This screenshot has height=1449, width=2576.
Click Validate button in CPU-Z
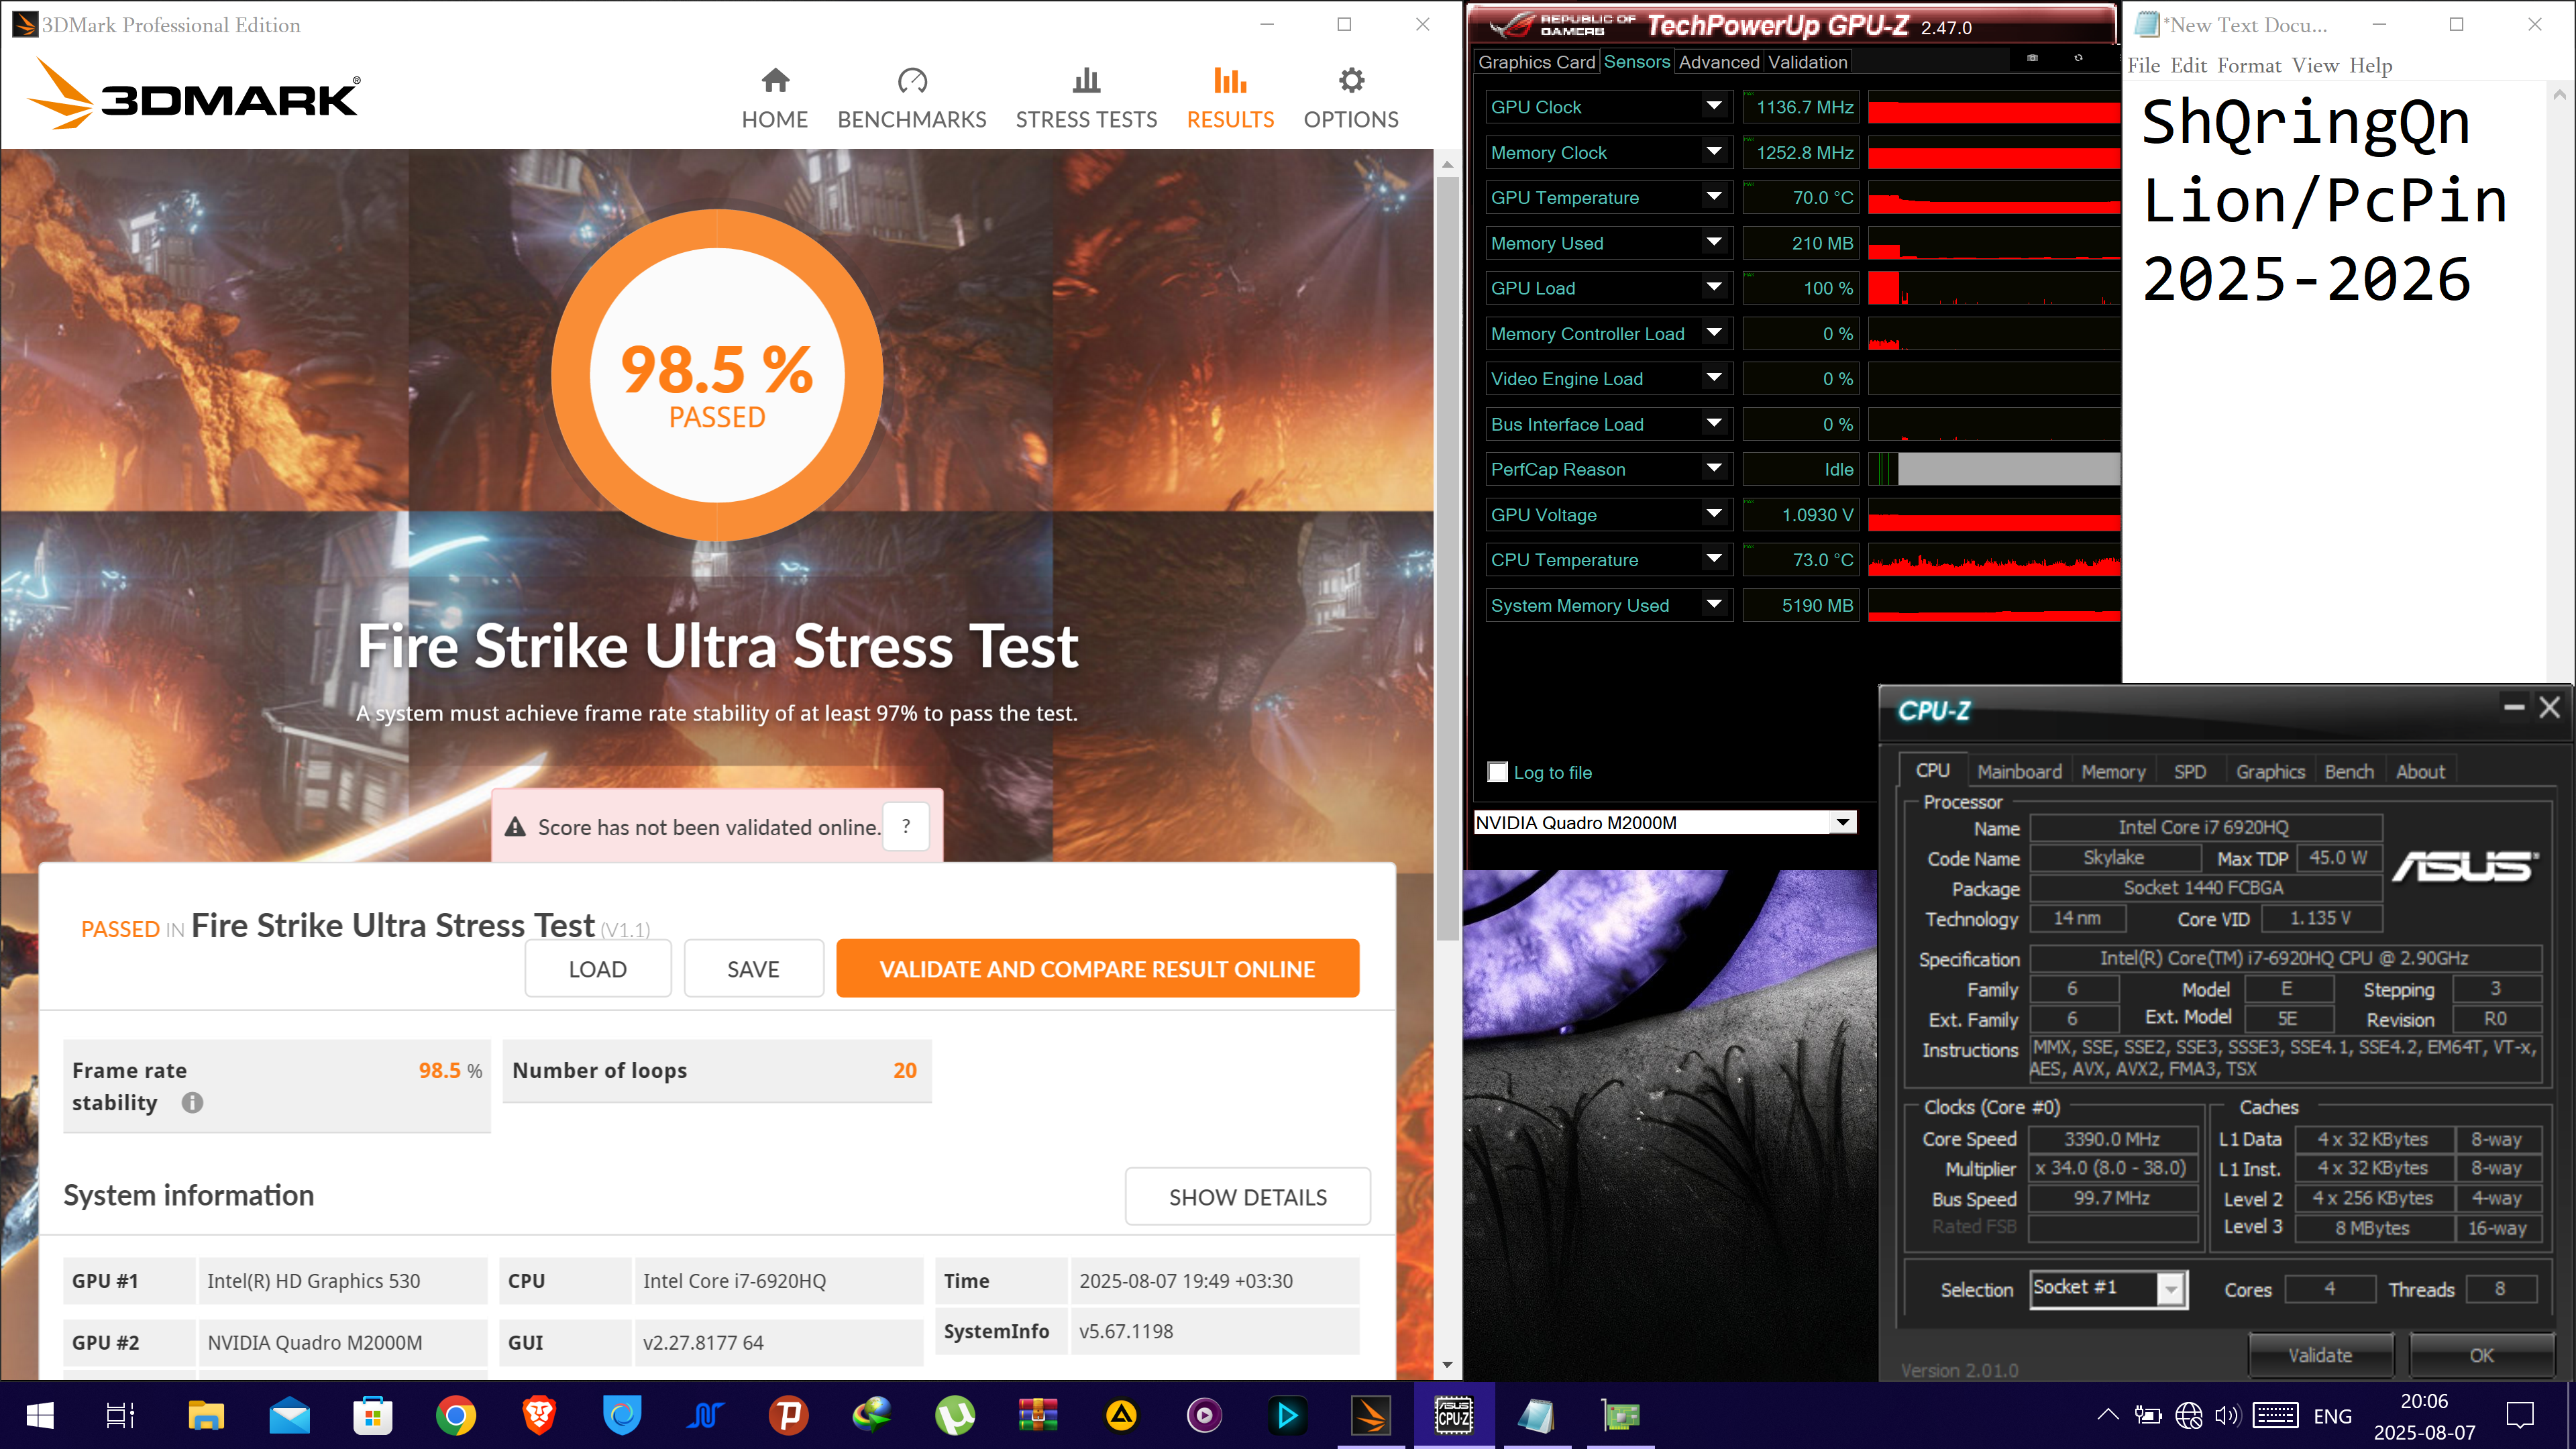point(2320,1355)
